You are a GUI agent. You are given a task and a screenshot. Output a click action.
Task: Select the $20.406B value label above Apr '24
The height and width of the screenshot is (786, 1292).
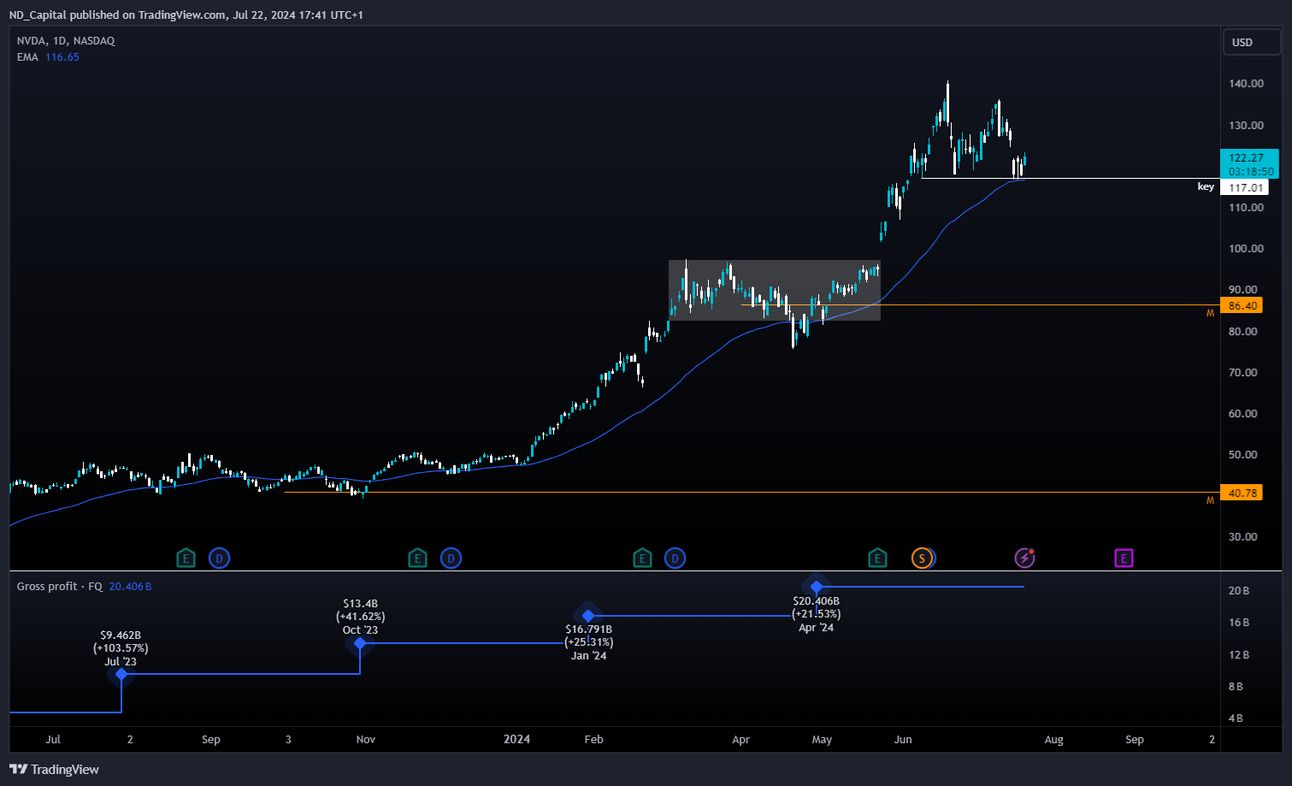tap(816, 601)
